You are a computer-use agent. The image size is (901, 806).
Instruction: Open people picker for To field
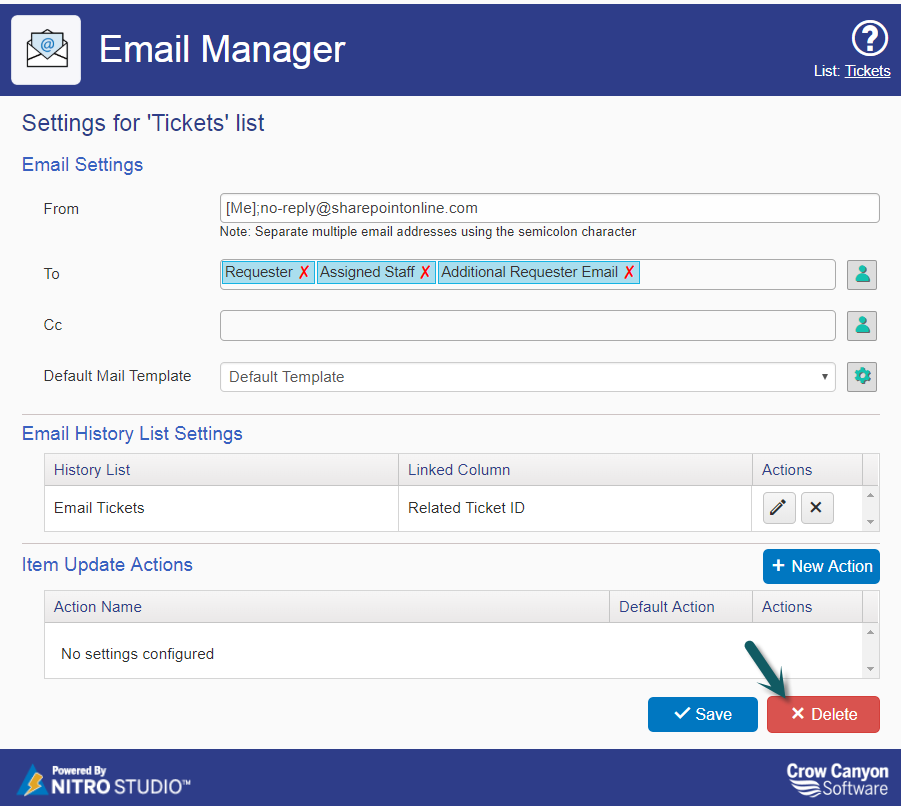(x=861, y=275)
